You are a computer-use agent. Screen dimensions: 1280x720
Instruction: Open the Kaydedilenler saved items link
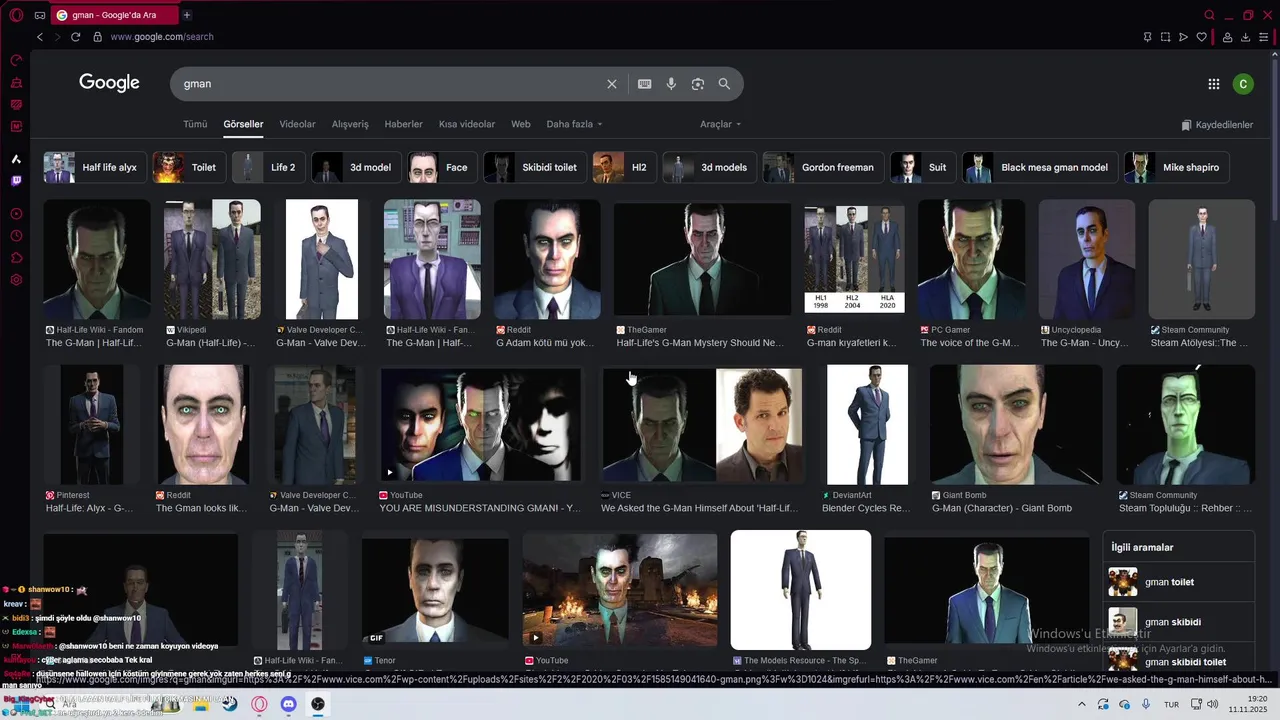[x=1217, y=125]
